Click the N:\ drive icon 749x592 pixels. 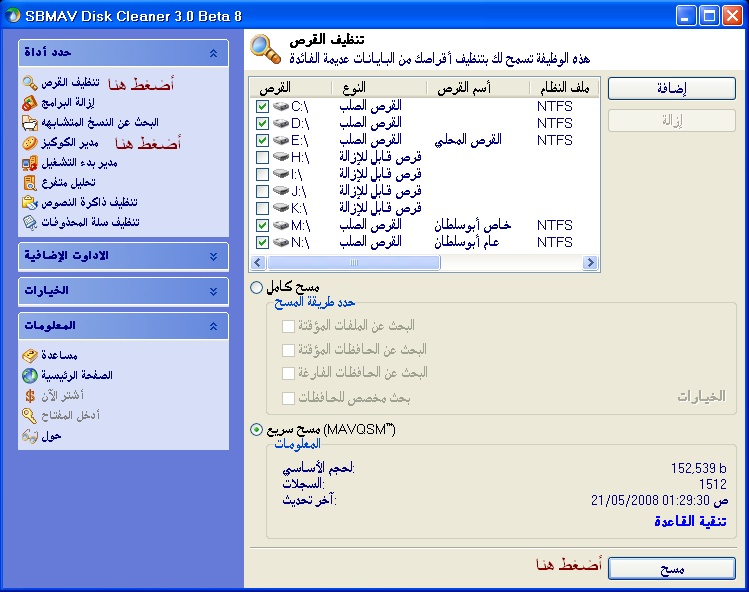click(x=281, y=242)
